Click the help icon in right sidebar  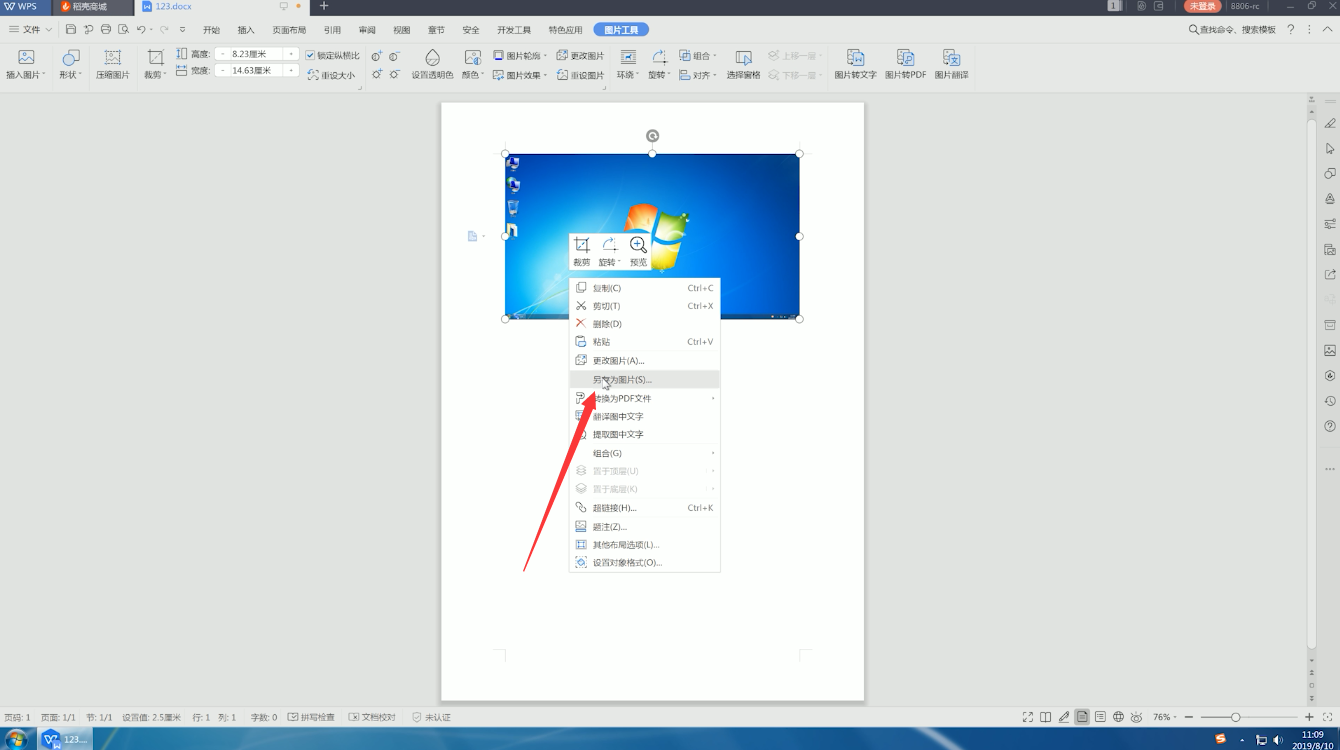[1330, 426]
